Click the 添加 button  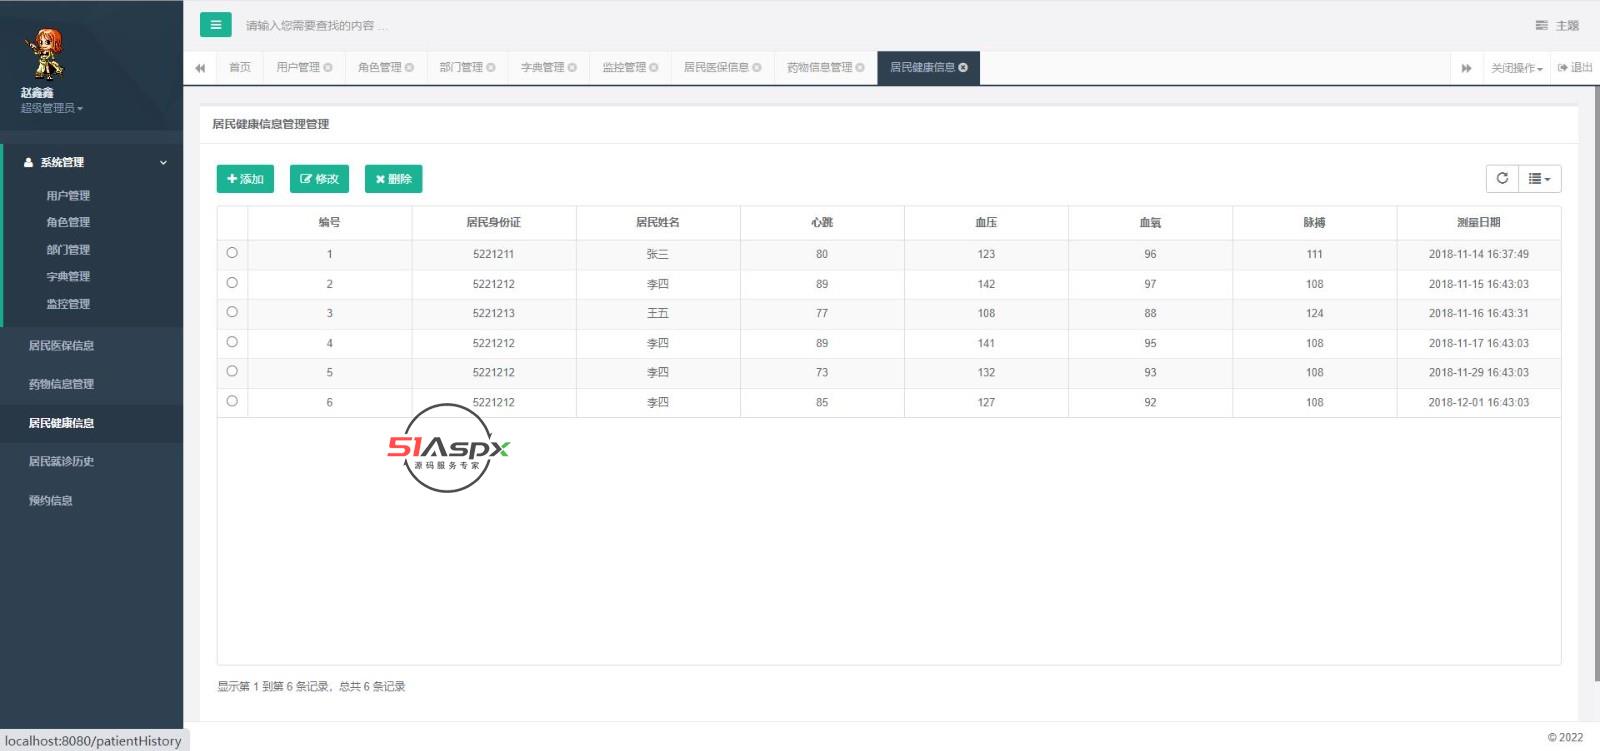point(245,179)
